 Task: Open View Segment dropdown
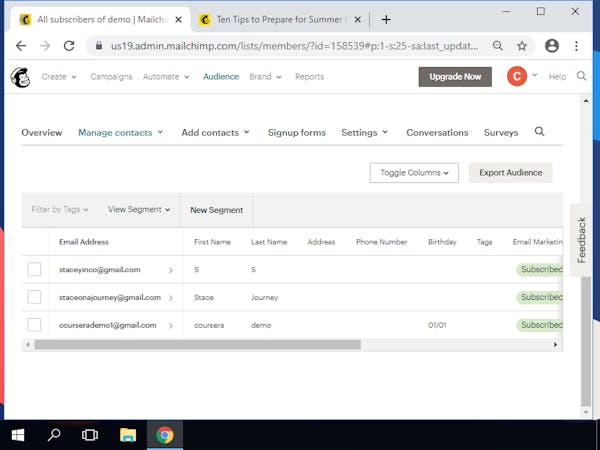click(139, 210)
